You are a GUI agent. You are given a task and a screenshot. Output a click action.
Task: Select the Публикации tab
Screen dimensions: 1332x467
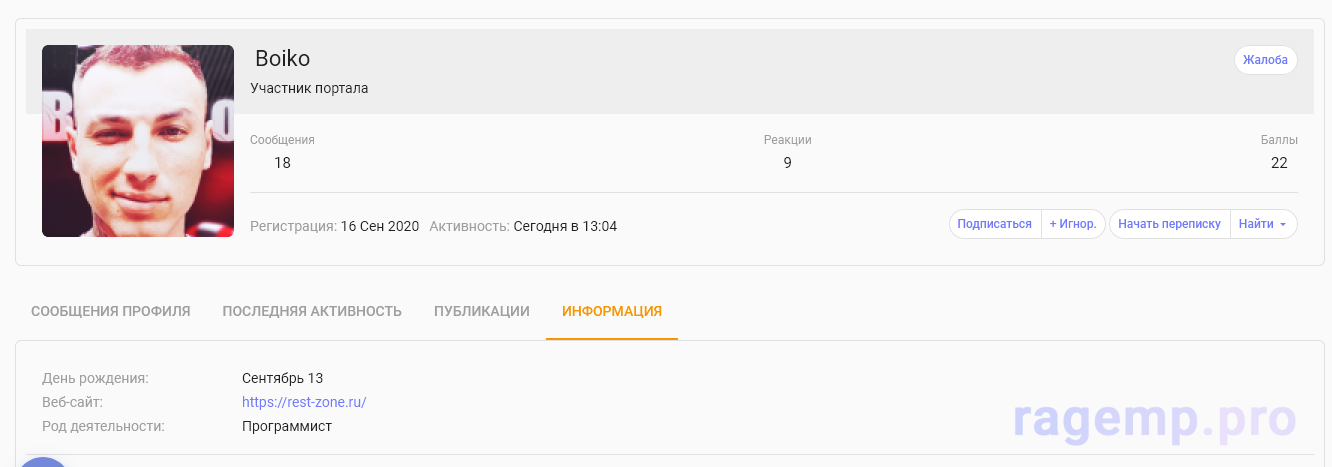tap(482, 311)
